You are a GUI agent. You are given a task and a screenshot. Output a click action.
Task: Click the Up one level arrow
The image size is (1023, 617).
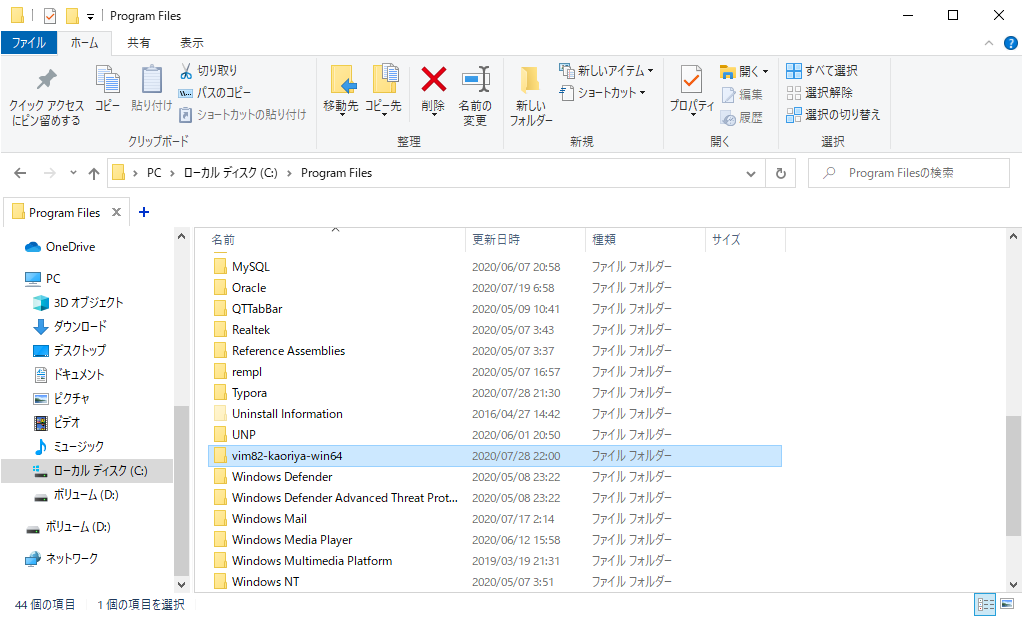(94, 173)
